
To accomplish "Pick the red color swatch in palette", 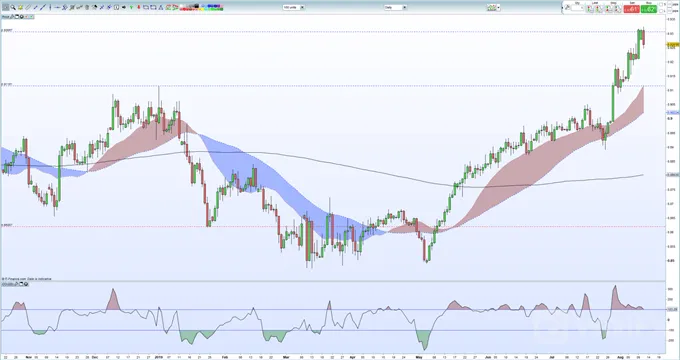I will point(183,9).
